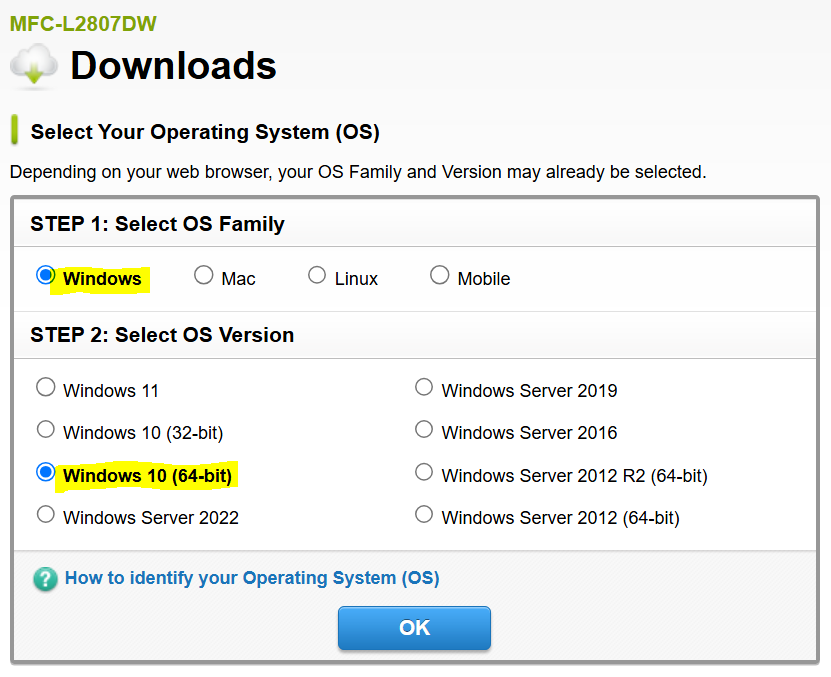Pick the Windows 10 (32-bit) radio button
The height and width of the screenshot is (677, 831).
tap(46, 429)
